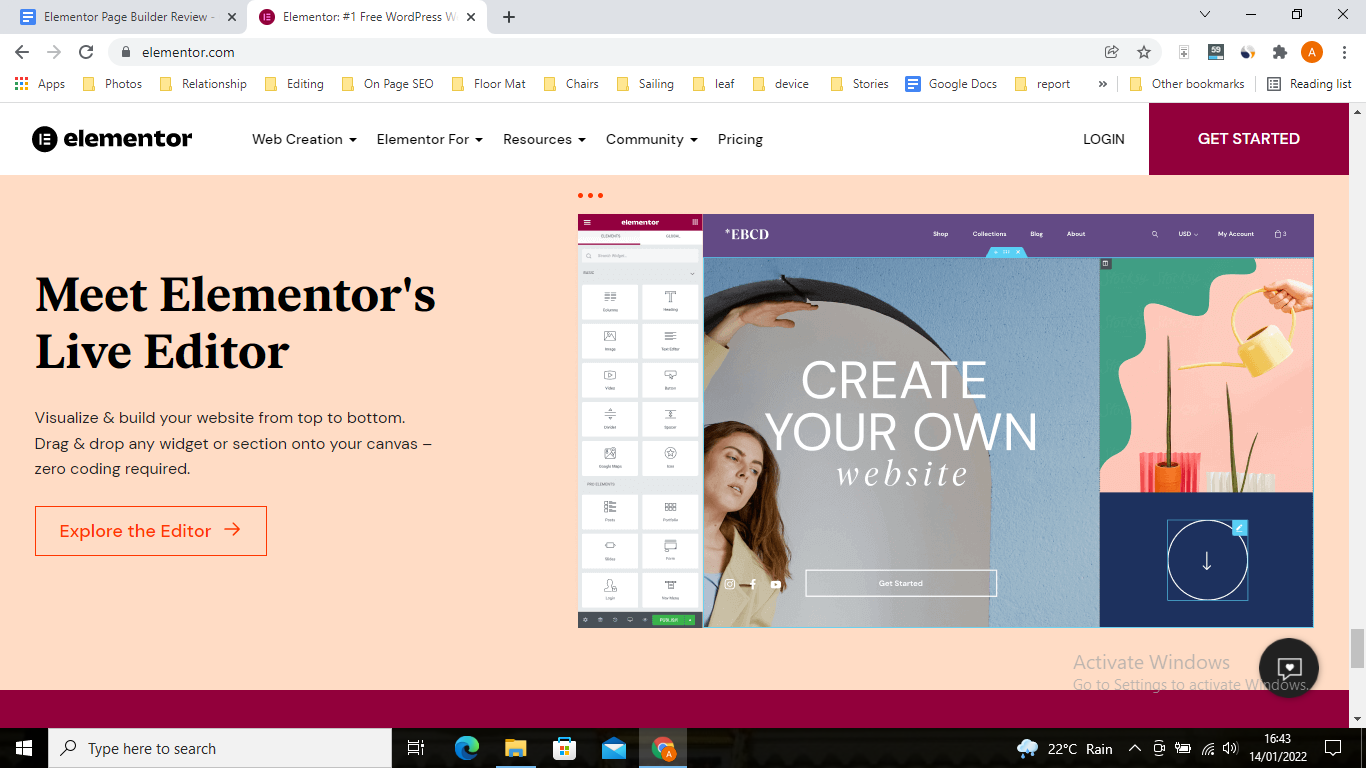Bookmark this tab with the star icon
This screenshot has width=1366, height=768.
point(1144,52)
